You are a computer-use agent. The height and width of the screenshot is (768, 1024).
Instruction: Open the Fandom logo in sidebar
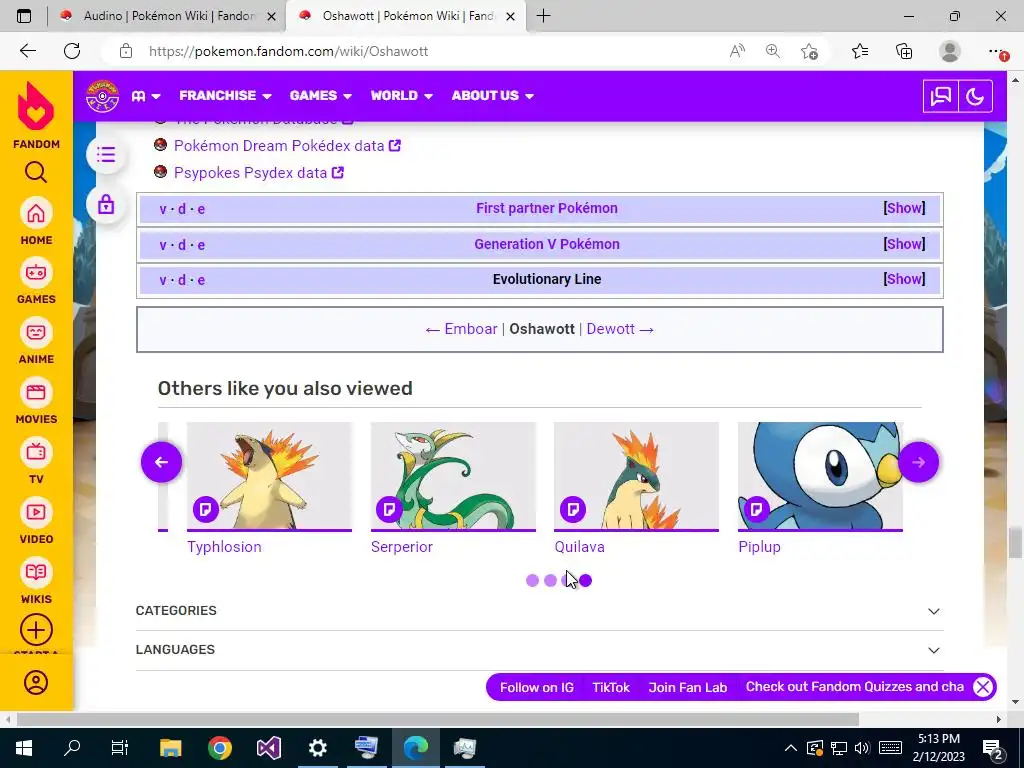pyautogui.click(x=36, y=115)
